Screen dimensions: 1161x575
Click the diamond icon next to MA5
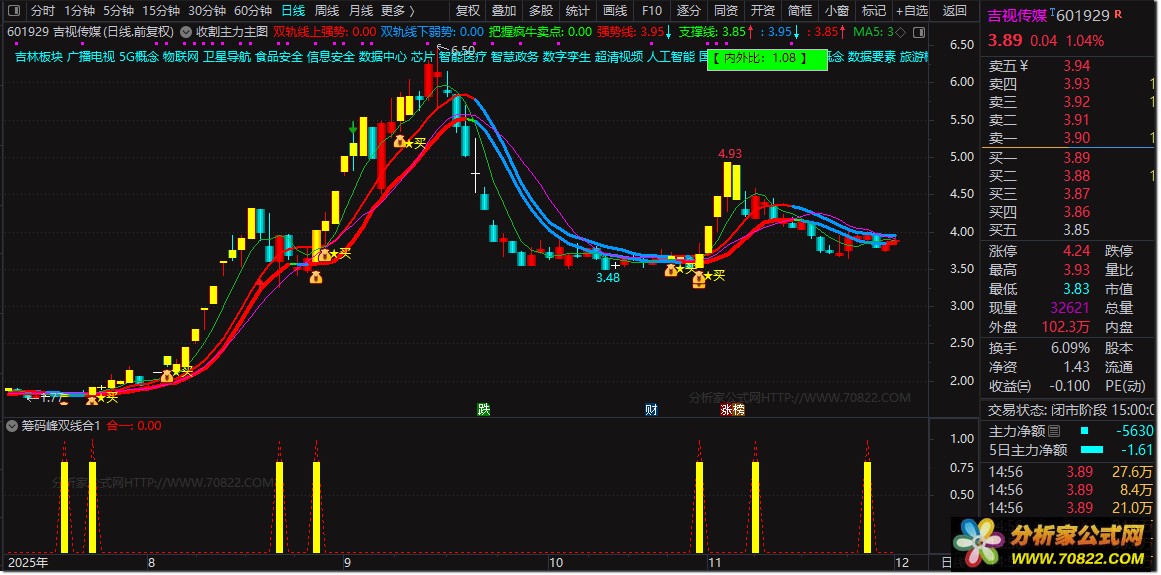(x=900, y=32)
